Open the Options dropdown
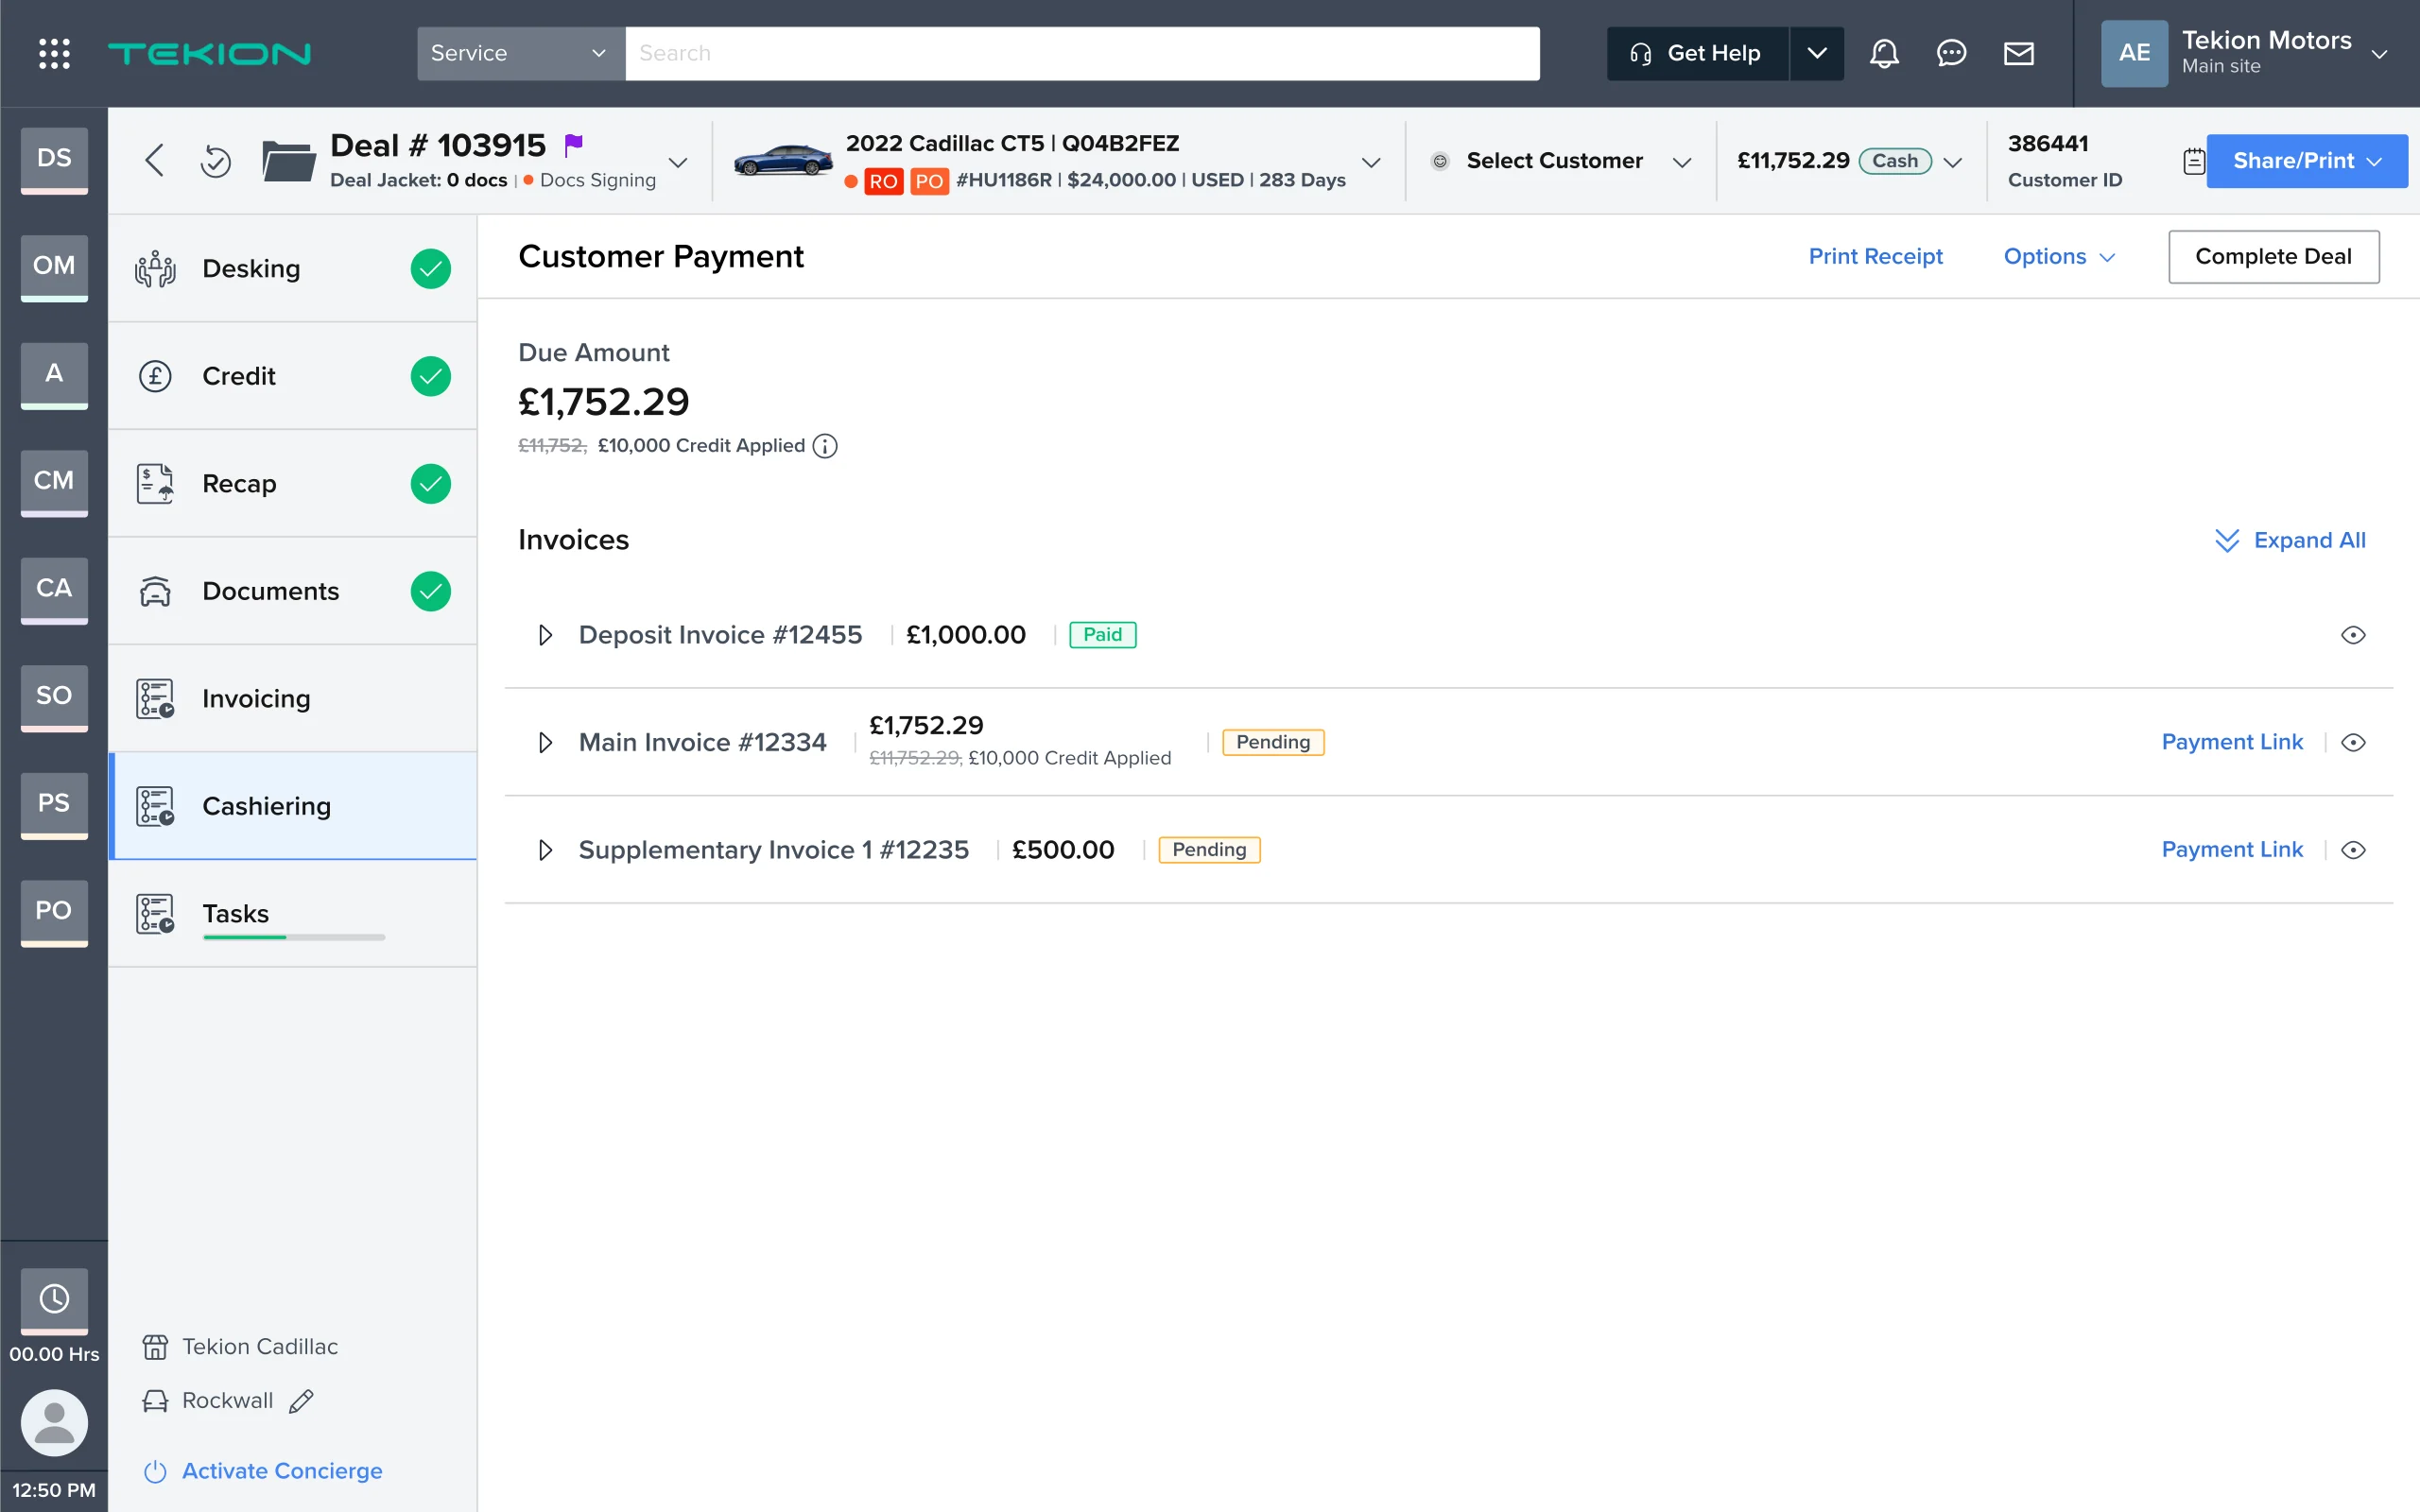2420x1512 pixels. pyautogui.click(x=2059, y=256)
